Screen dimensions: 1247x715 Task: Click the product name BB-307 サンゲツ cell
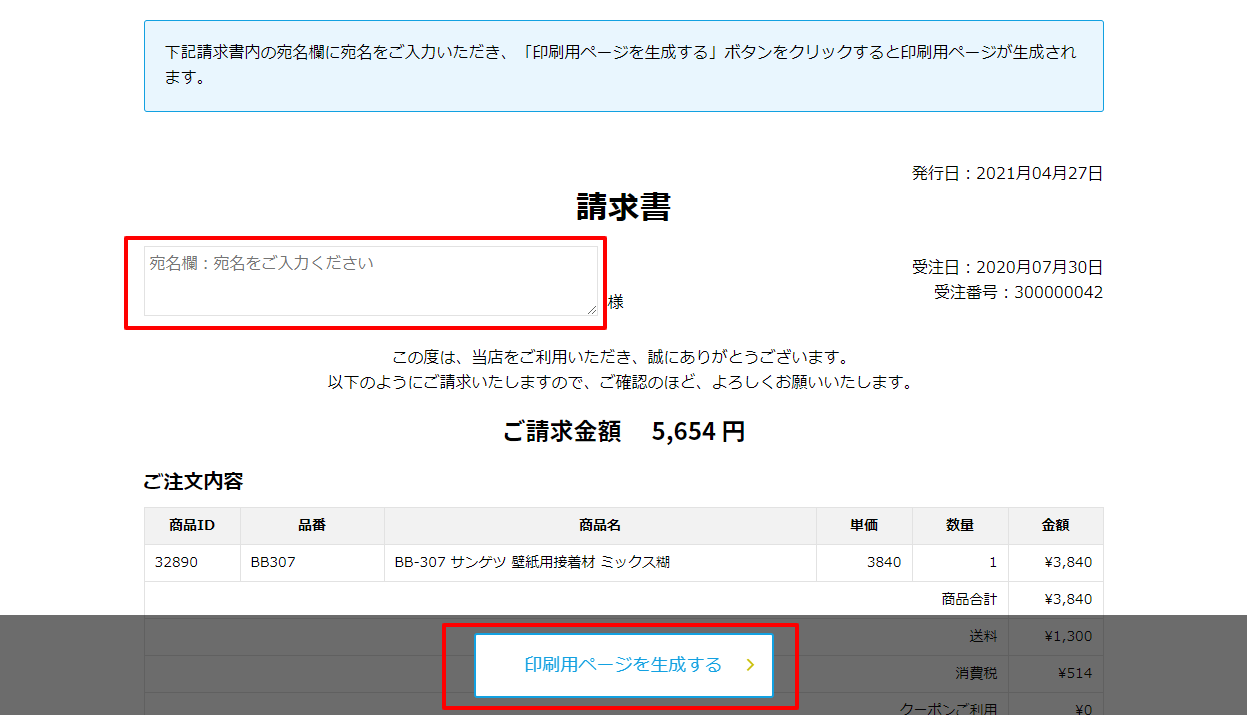point(532,562)
